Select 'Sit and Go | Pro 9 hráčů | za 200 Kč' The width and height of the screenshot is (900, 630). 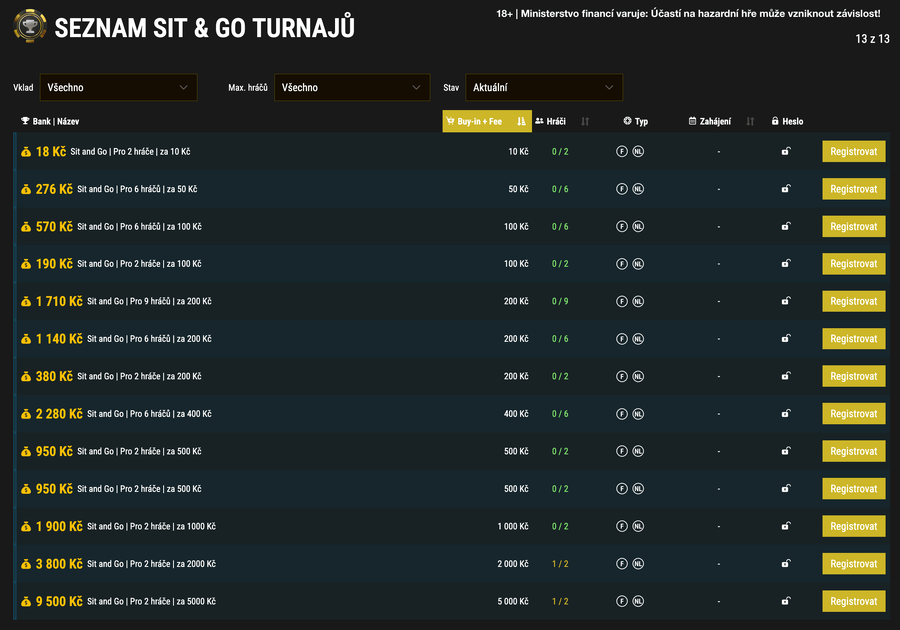(149, 301)
